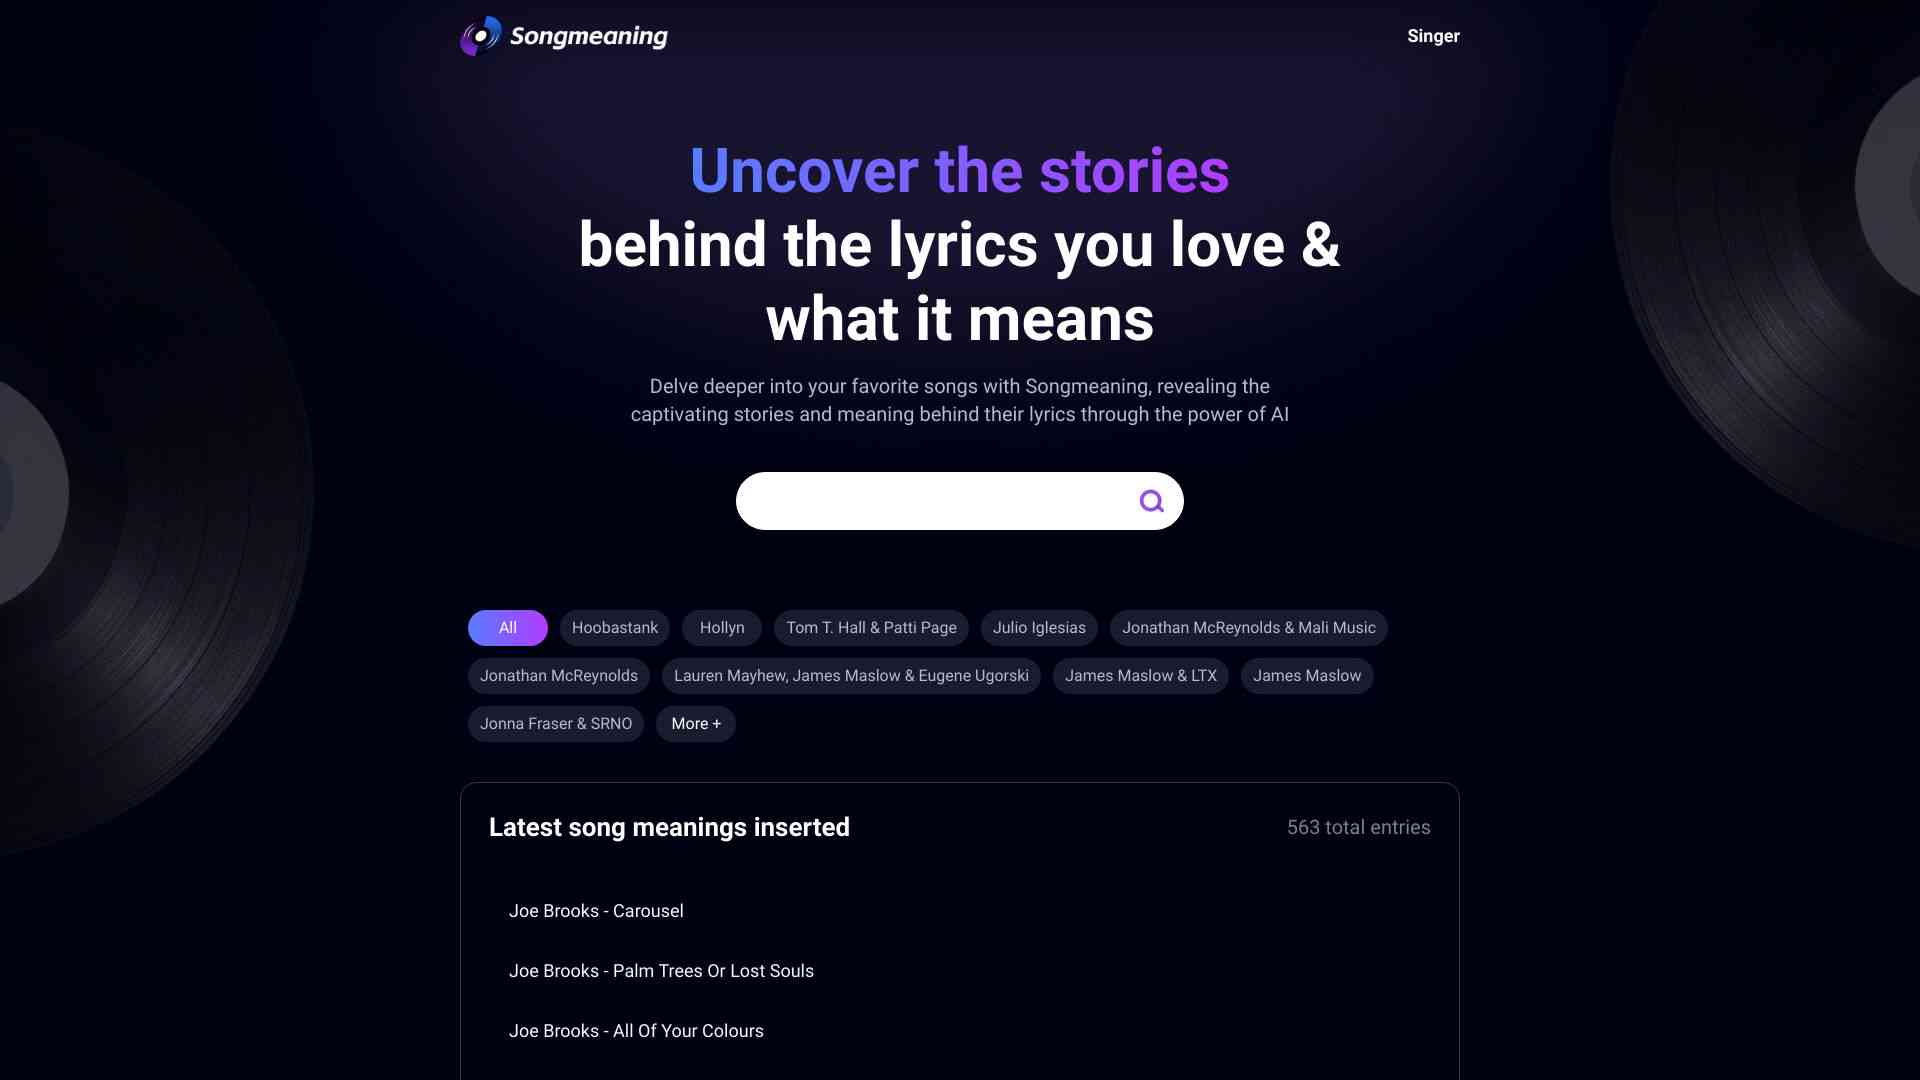Toggle the Hollyn filter tag
Image resolution: width=1920 pixels, height=1080 pixels.
click(x=721, y=628)
